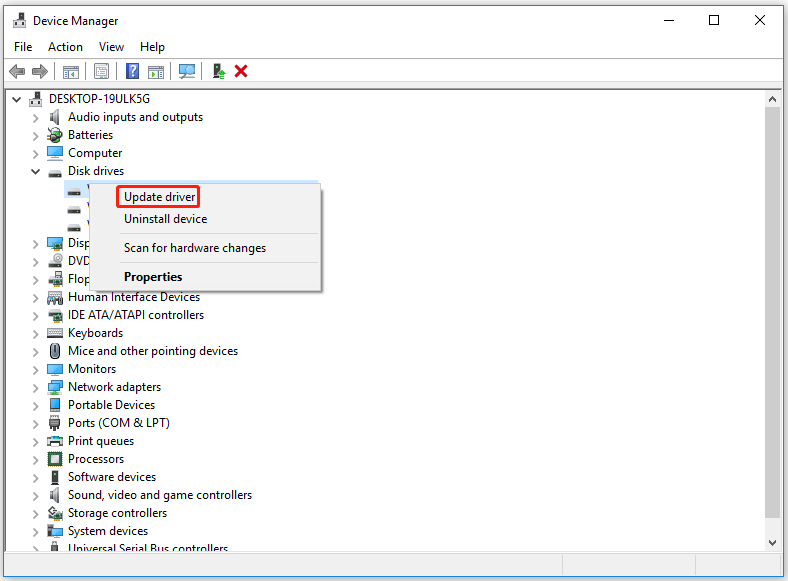
Task: Expand the Computer category
Action: 35,154
